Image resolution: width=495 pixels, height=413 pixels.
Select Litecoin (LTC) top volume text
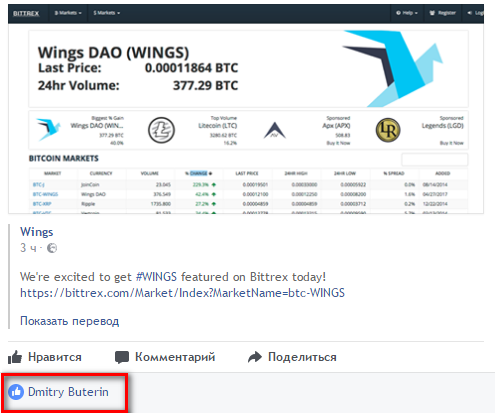pyautogui.click(x=218, y=126)
